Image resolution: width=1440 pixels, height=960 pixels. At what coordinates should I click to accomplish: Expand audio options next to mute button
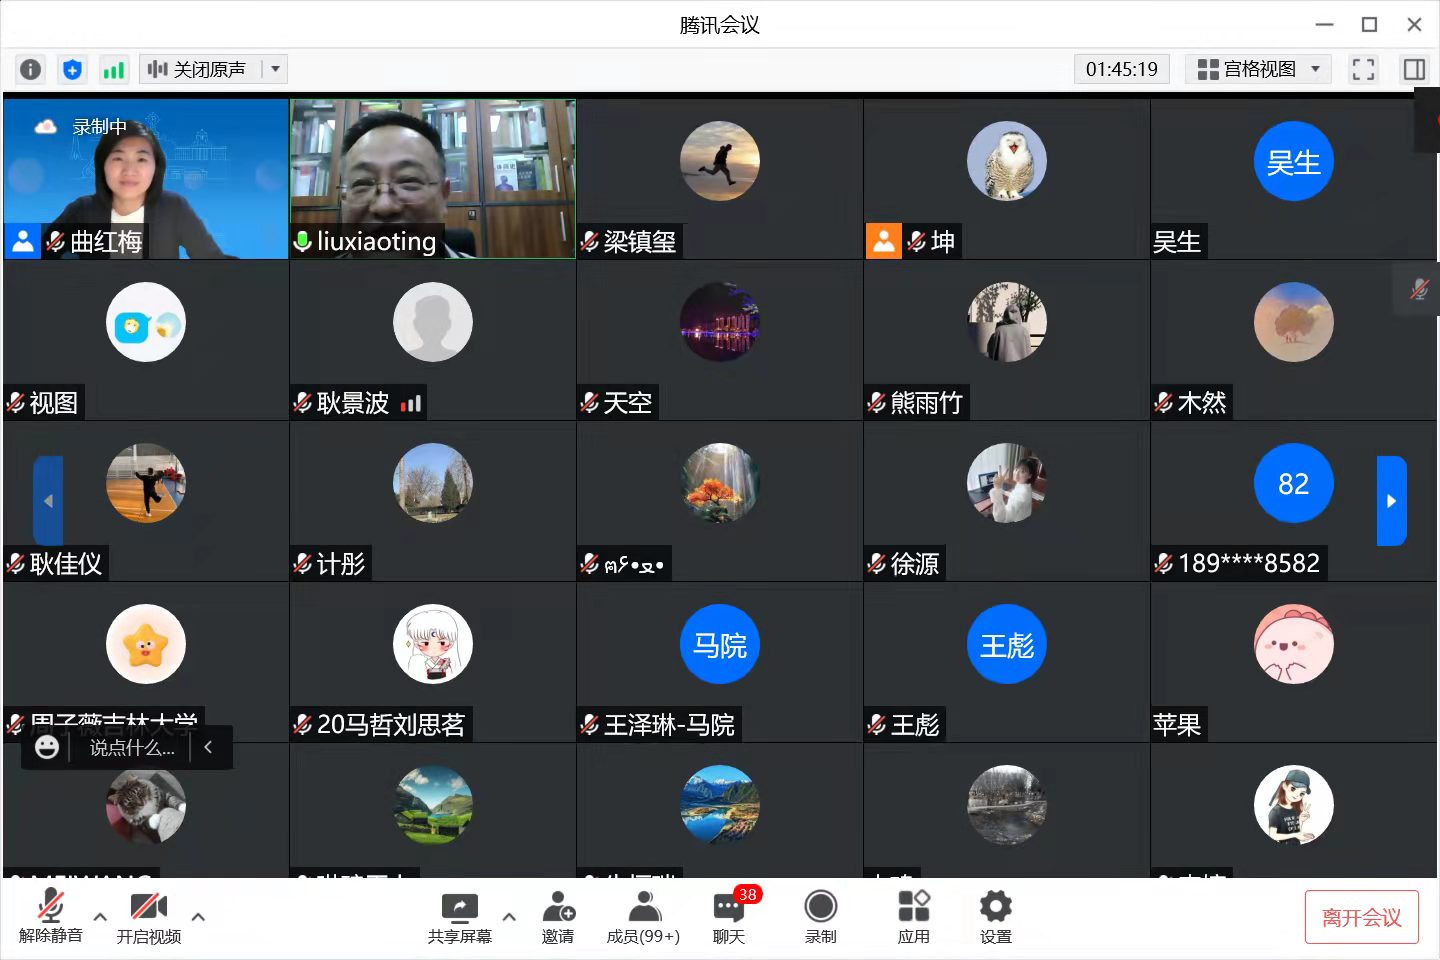pyautogui.click(x=100, y=916)
